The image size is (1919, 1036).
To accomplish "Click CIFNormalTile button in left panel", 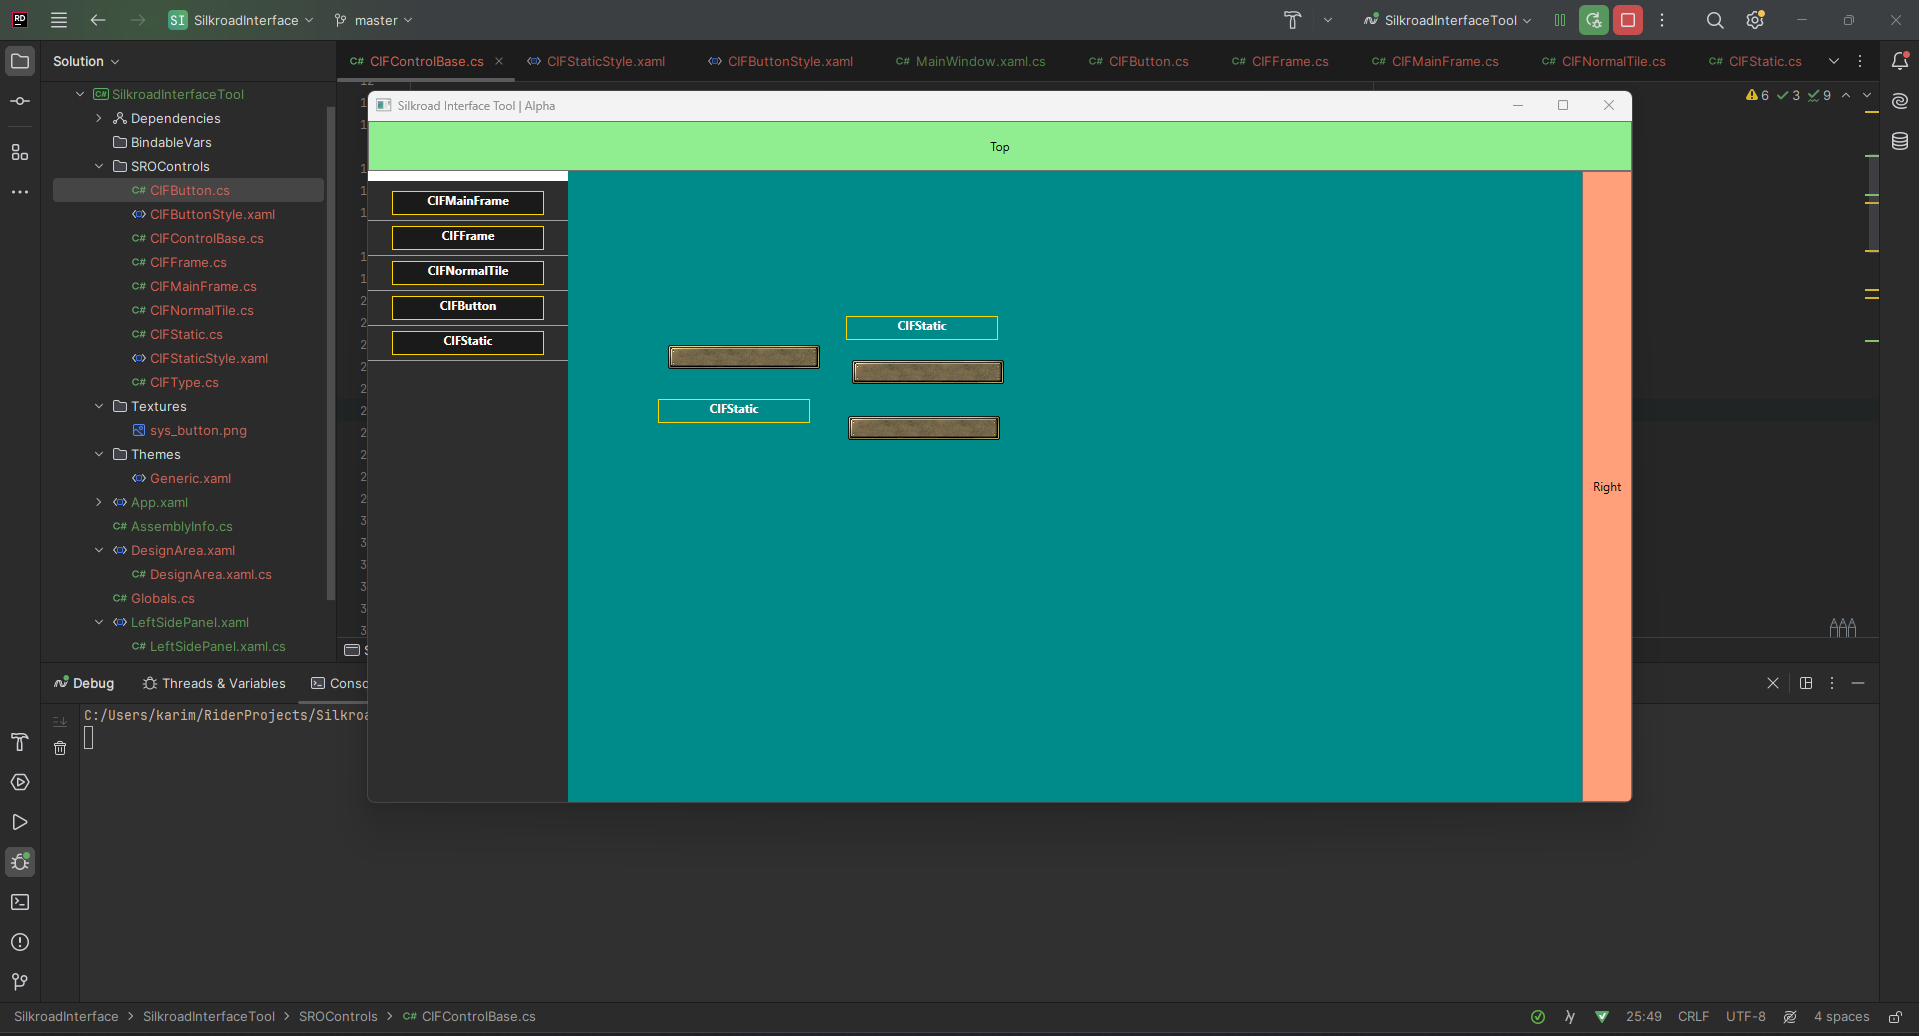I will pos(468,272).
